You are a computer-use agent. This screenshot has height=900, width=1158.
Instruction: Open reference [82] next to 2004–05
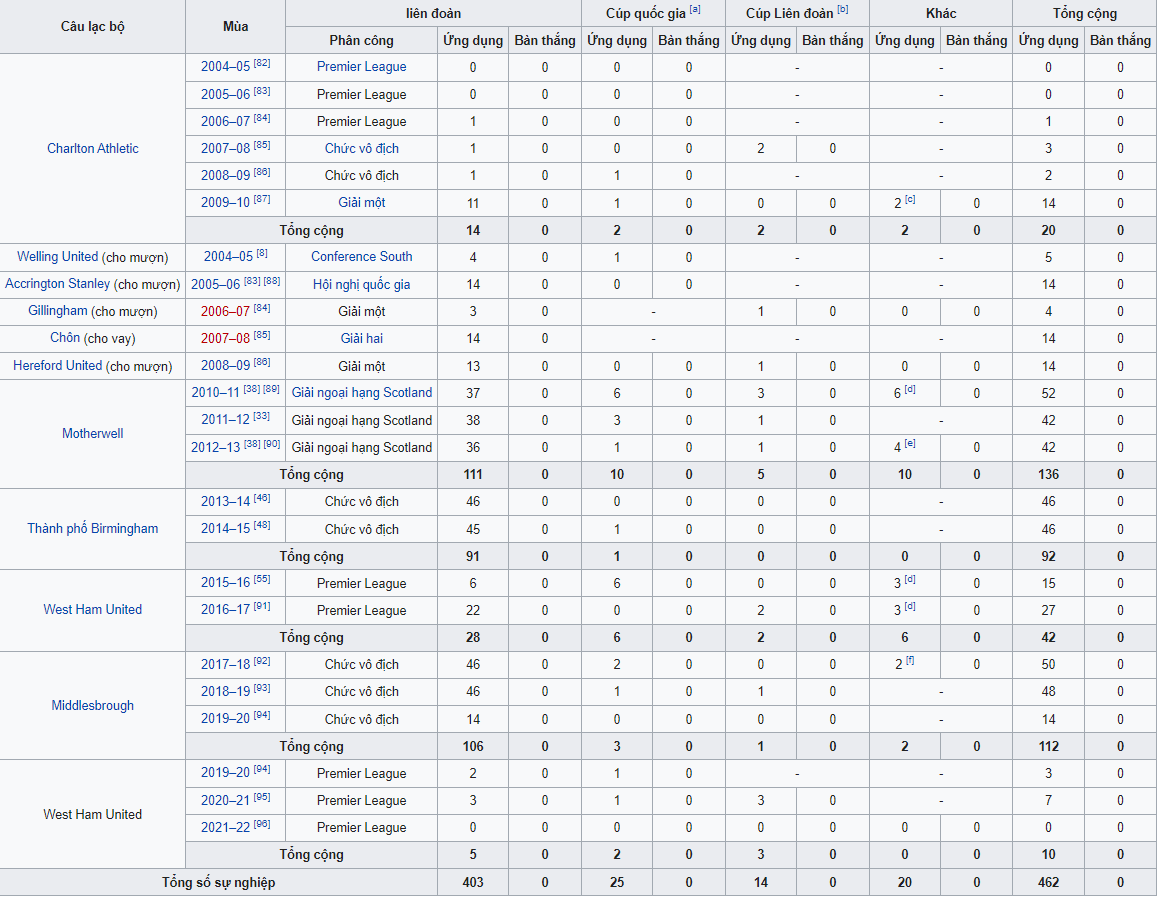pos(262,64)
